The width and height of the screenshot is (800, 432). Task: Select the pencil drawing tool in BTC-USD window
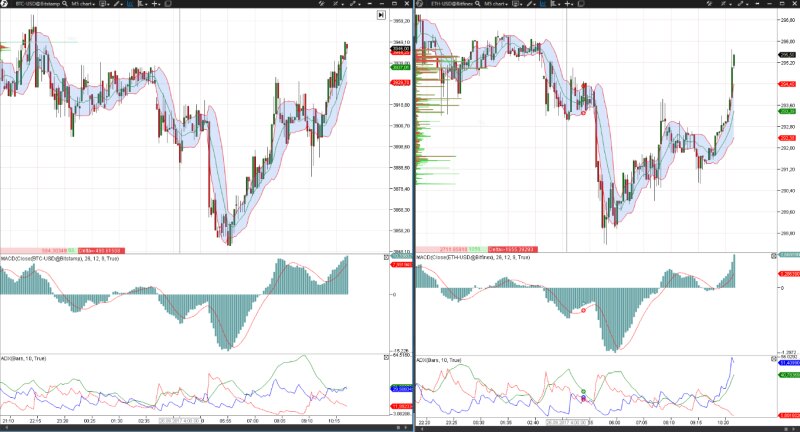pos(116,4)
